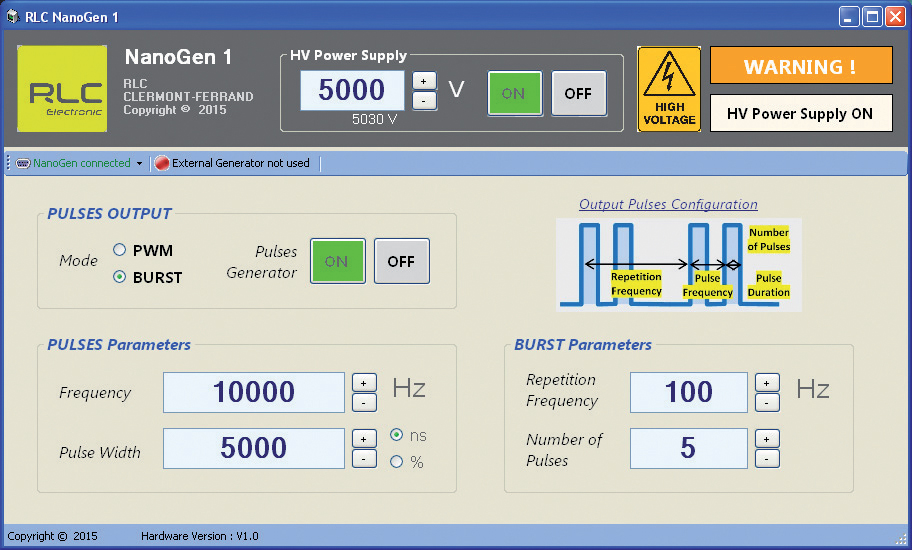The width and height of the screenshot is (912, 550).
Task: Decrease pulse Frequency with minus button
Action: point(364,402)
